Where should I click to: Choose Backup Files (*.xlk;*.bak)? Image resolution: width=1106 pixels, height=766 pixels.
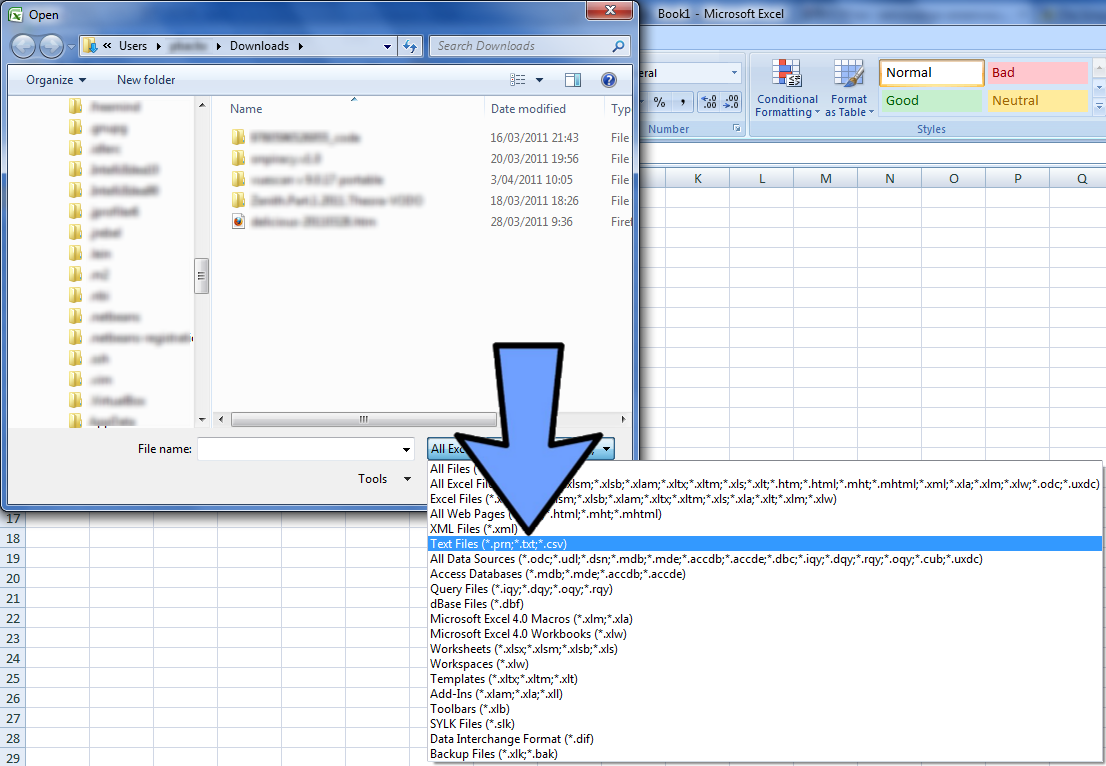(x=765, y=754)
